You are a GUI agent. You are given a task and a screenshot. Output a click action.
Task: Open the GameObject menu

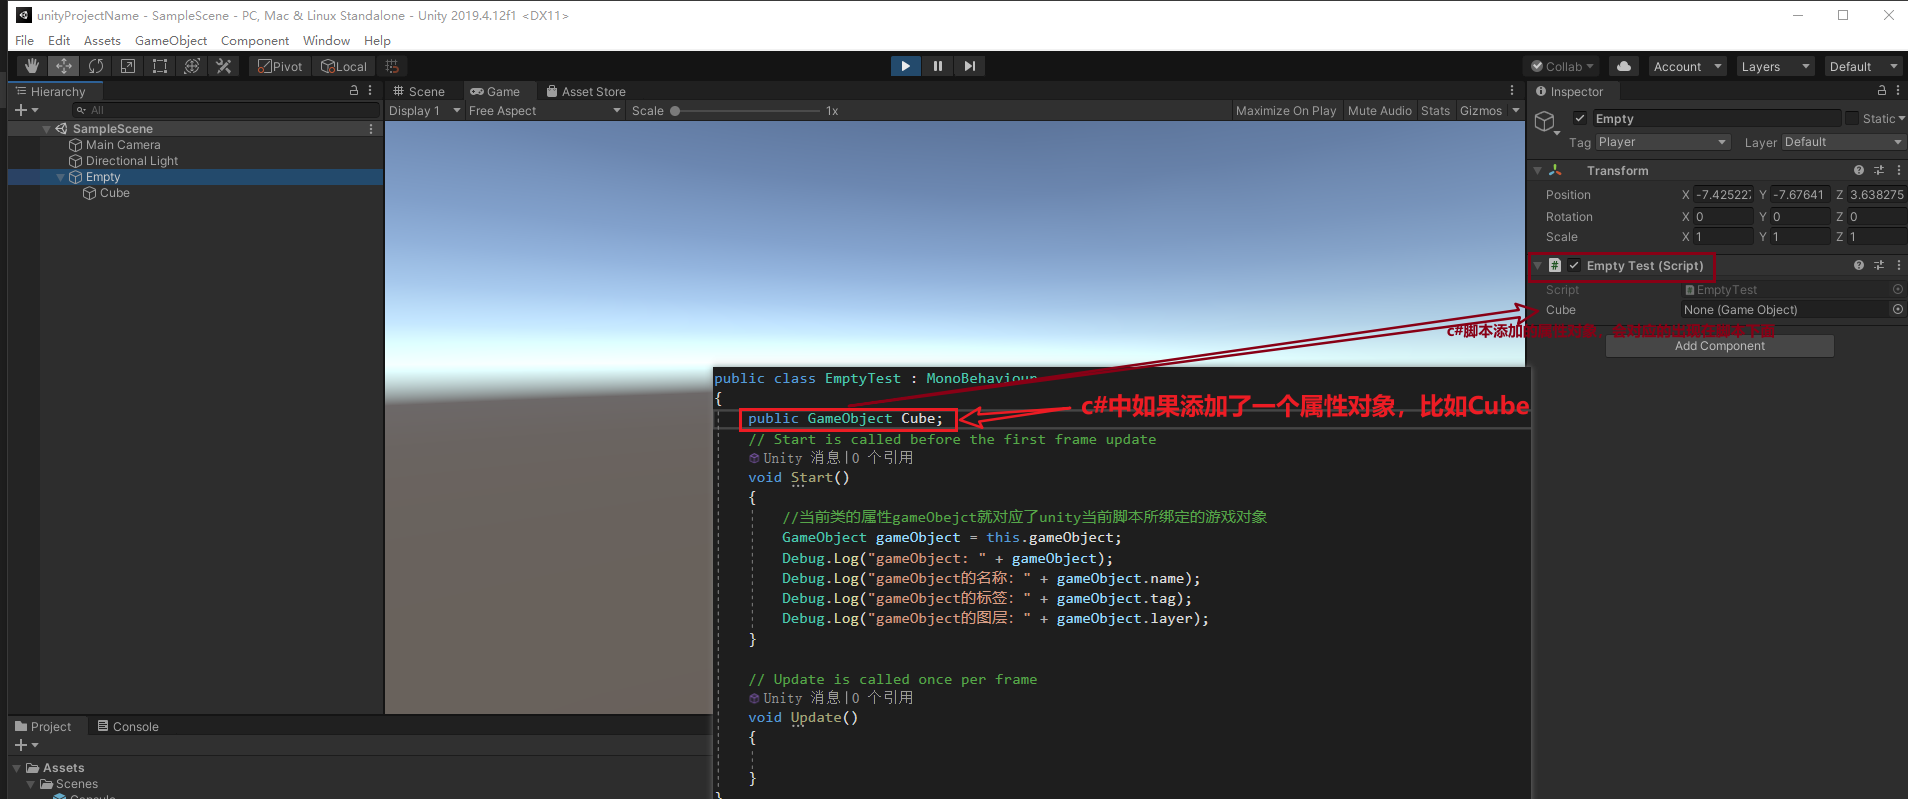click(171, 41)
